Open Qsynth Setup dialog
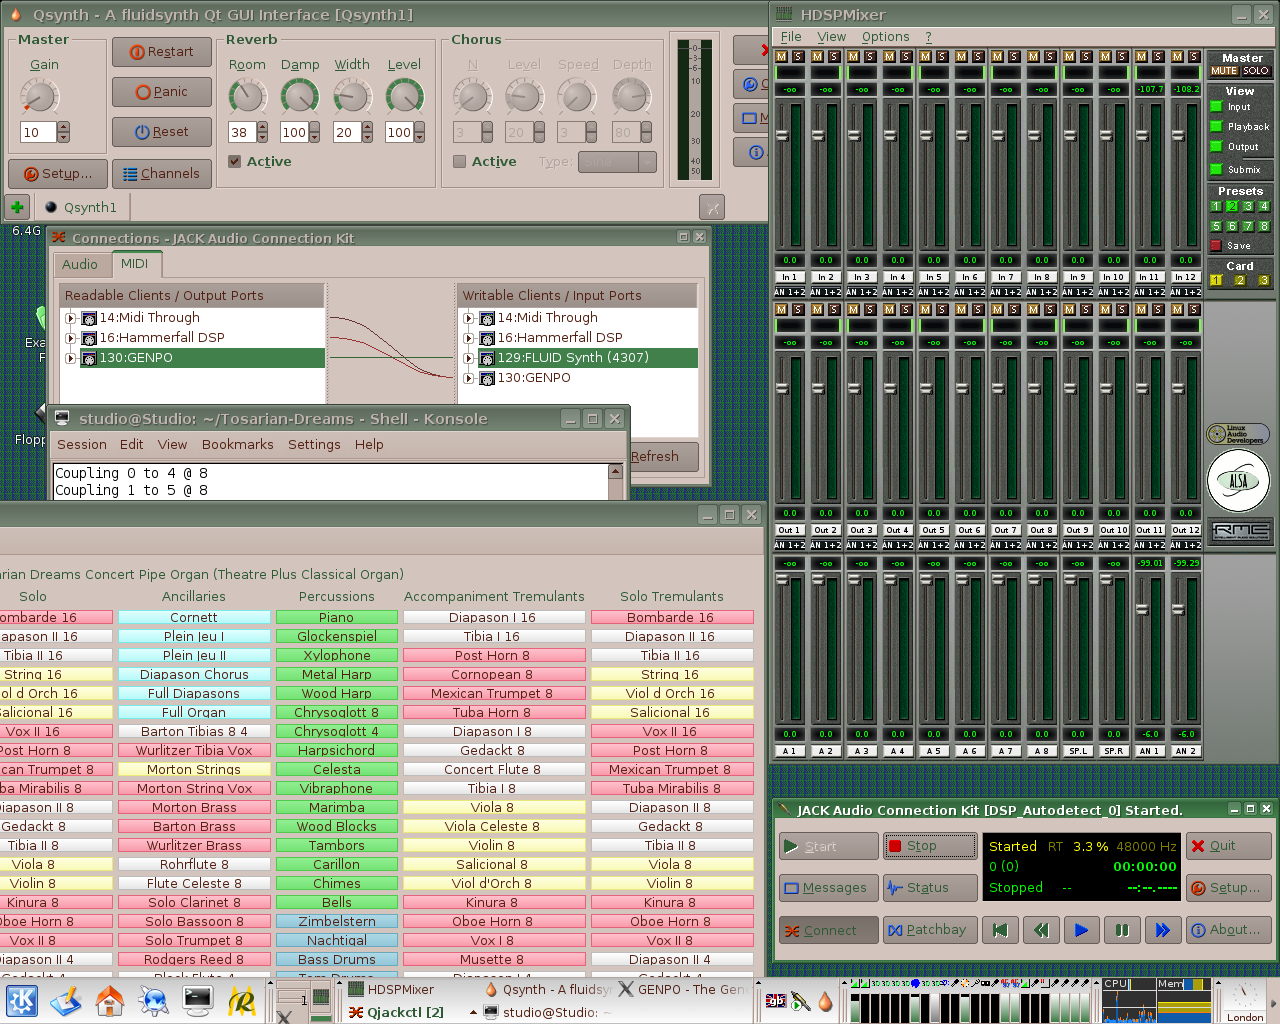Screen dimensions: 1280x1024 [x=58, y=174]
